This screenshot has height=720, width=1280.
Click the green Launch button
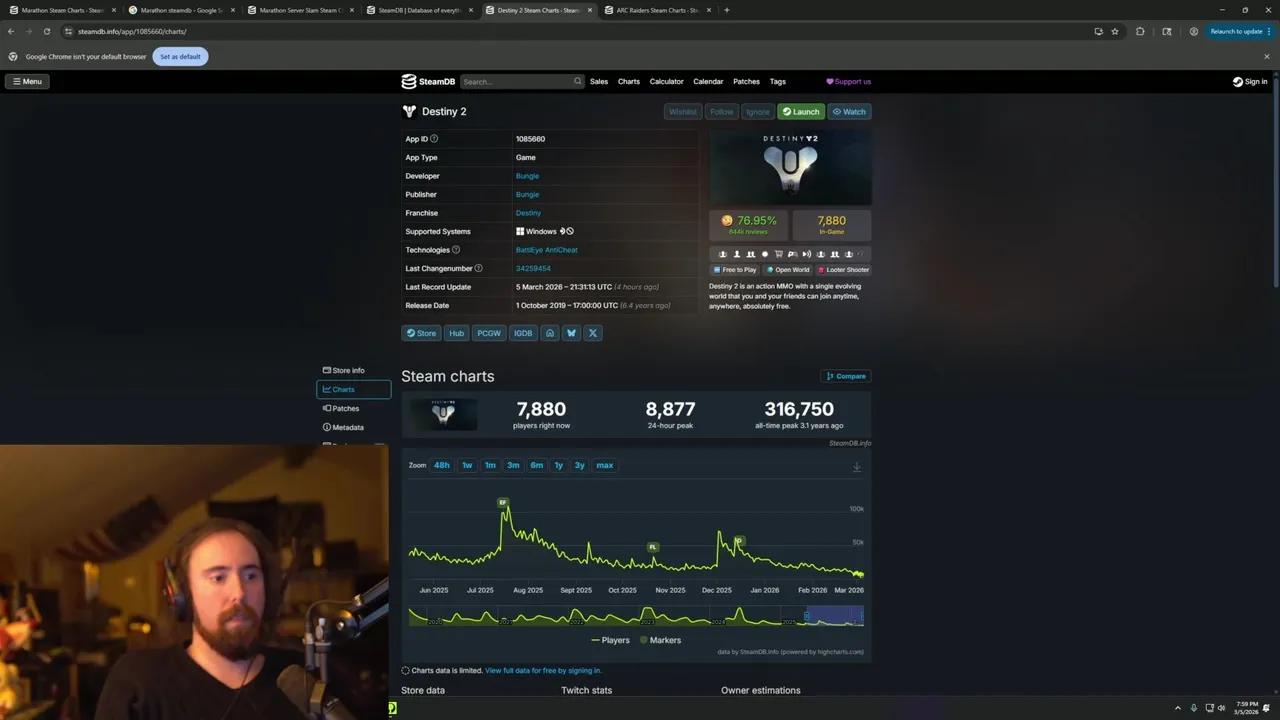pos(801,112)
